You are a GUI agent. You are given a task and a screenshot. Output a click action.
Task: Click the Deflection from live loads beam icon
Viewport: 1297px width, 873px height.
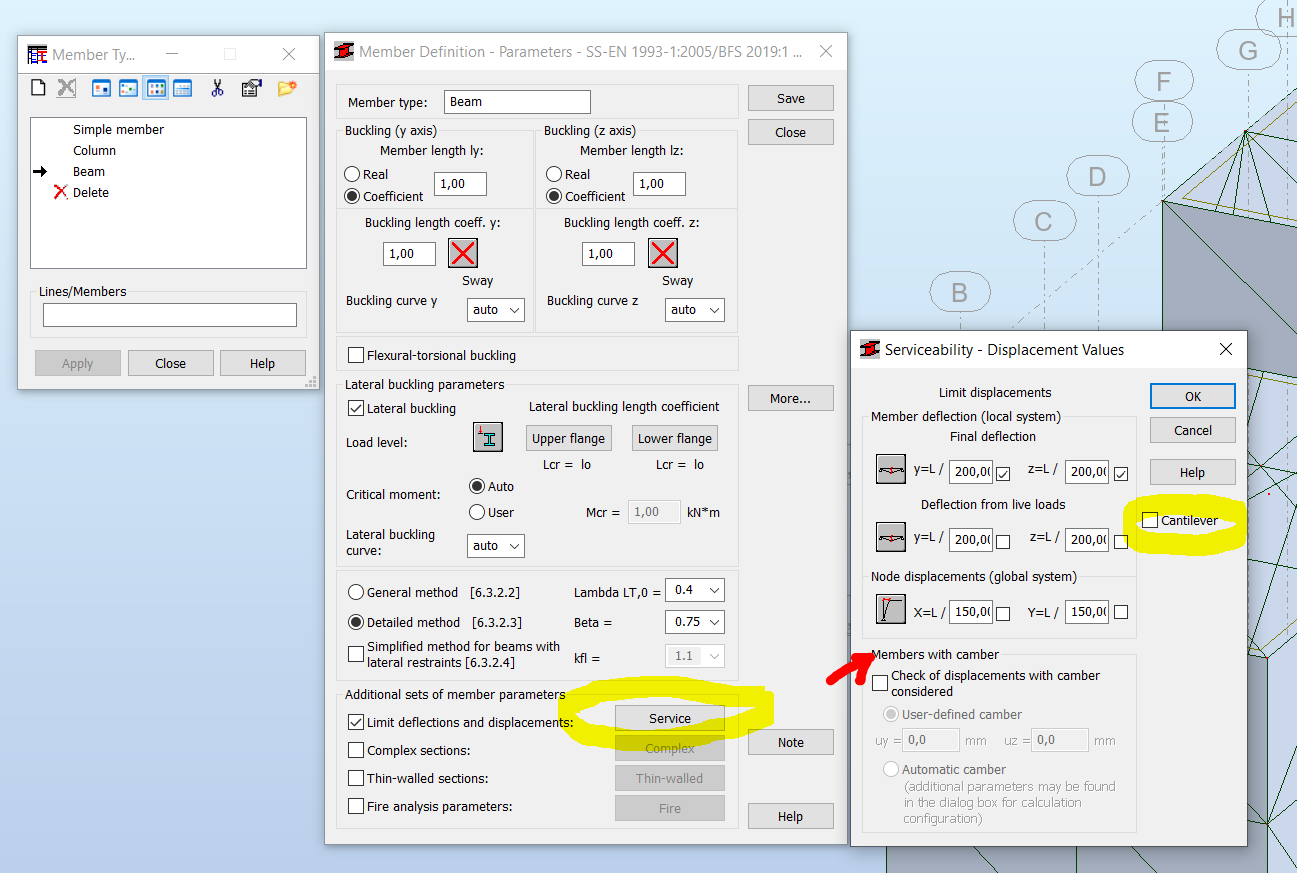(x=890, y=537)
